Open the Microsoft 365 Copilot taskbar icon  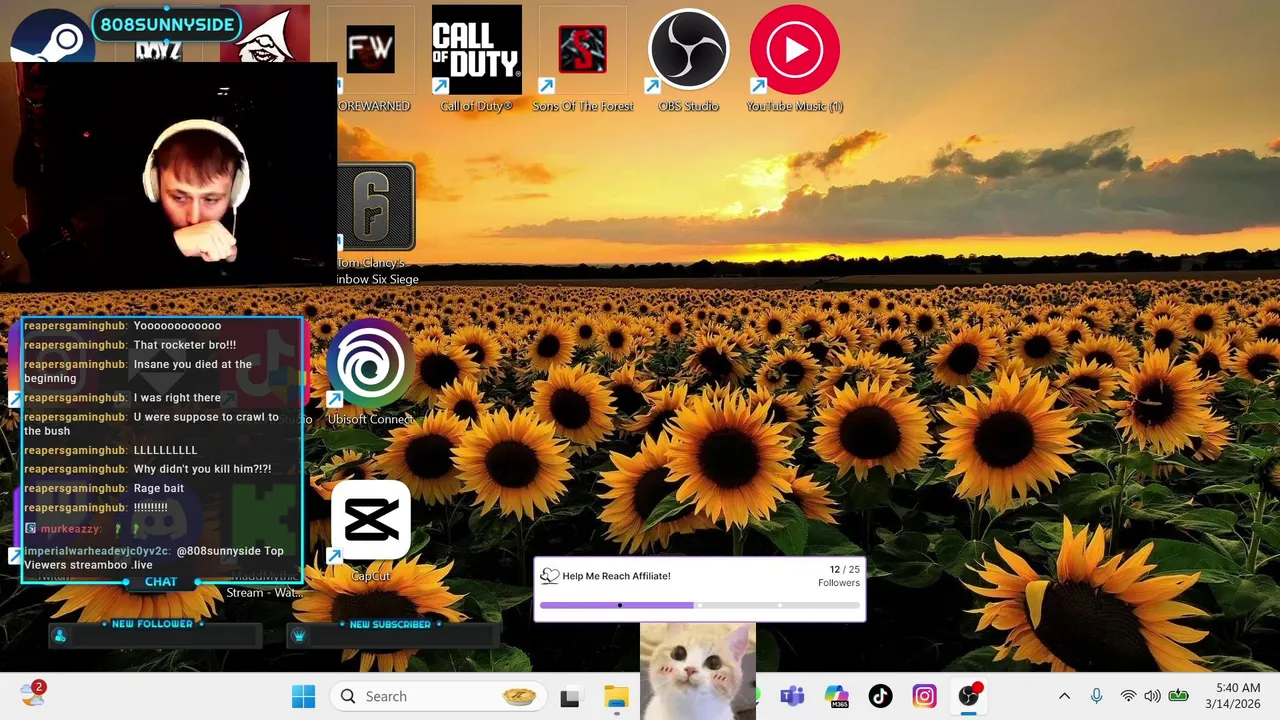tap(836, 696)
